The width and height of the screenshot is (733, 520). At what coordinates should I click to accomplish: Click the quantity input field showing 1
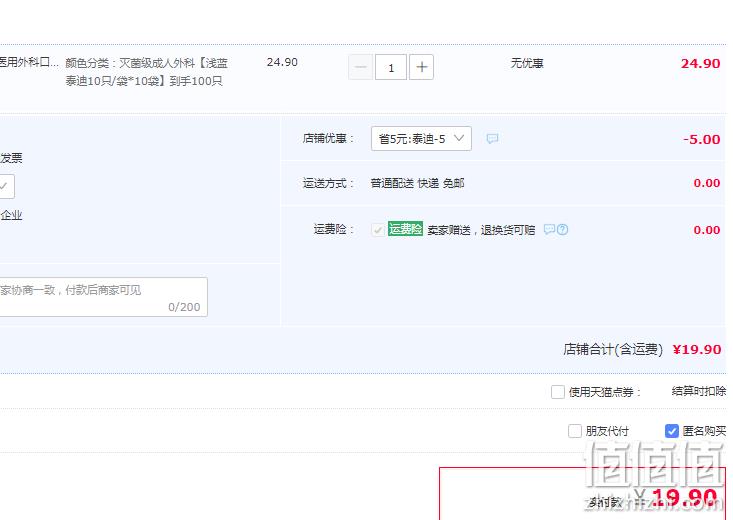[x=391, y=67]
